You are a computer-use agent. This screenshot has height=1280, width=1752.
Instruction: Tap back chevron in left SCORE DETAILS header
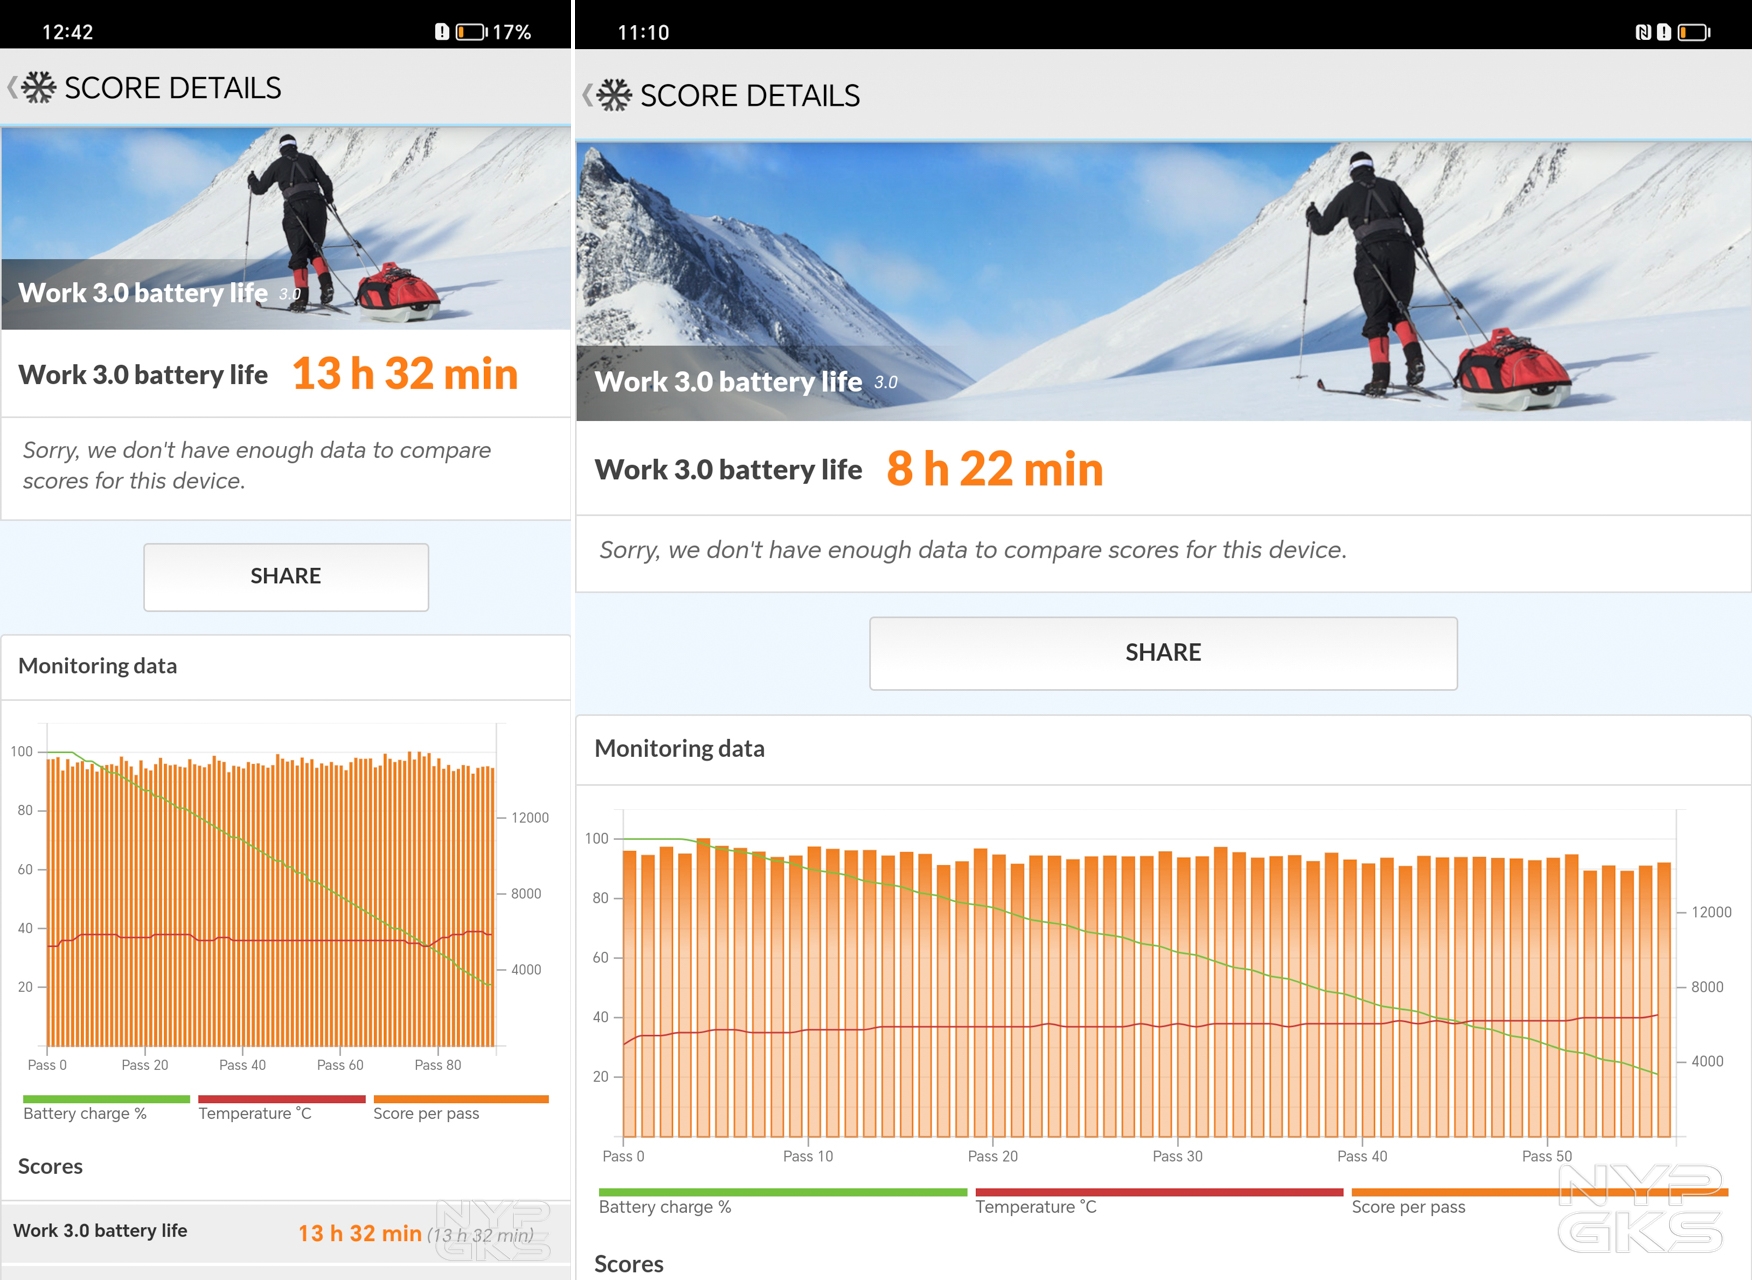[12, 88]
